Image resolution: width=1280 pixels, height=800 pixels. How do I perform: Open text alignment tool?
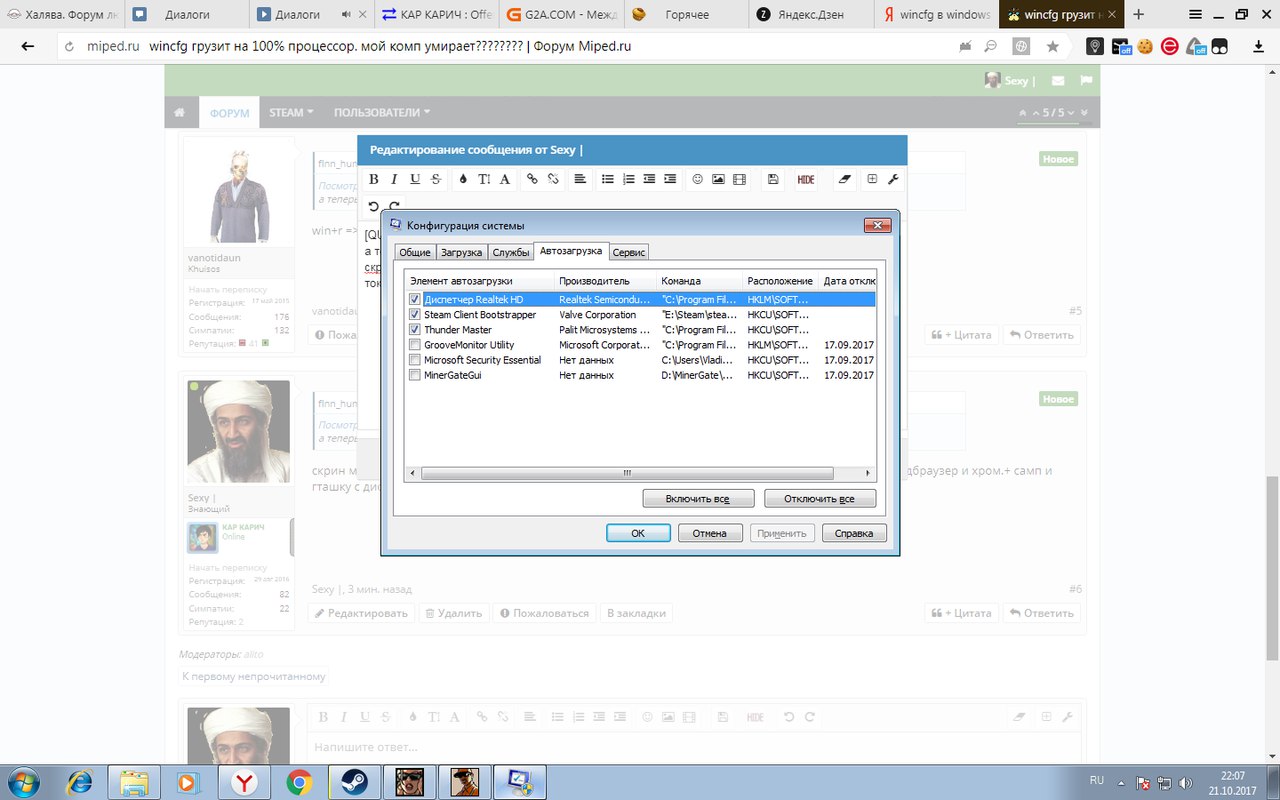tap(580, 179)
